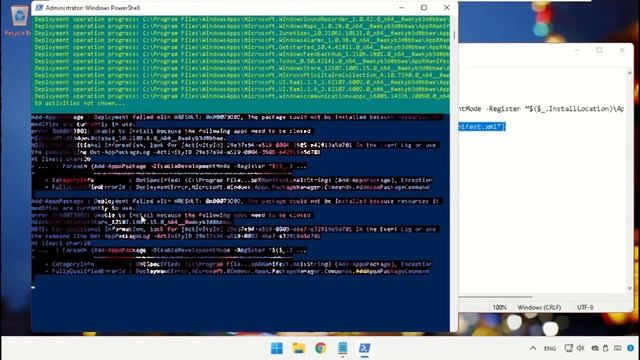Image resolution: width=640 pixels, height=360 pixels.
Task: Click the UTF-8 encoding status in Notepad
Action: pyautogui.click(x=585, y=307)
